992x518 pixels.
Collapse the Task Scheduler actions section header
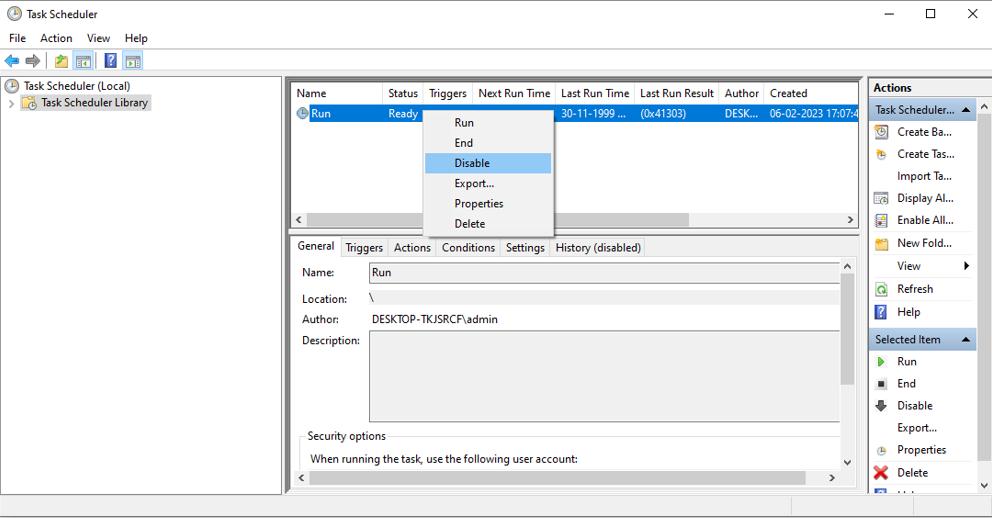pyautogui.click(x=966, y=110)
